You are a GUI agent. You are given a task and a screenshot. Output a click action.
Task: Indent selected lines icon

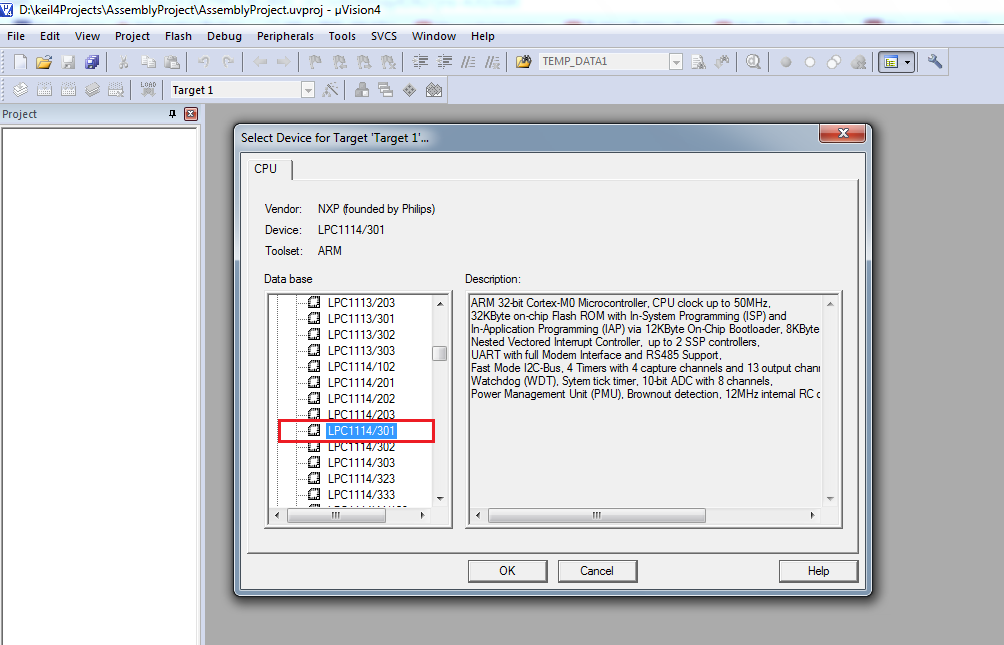tap(420, 62)
